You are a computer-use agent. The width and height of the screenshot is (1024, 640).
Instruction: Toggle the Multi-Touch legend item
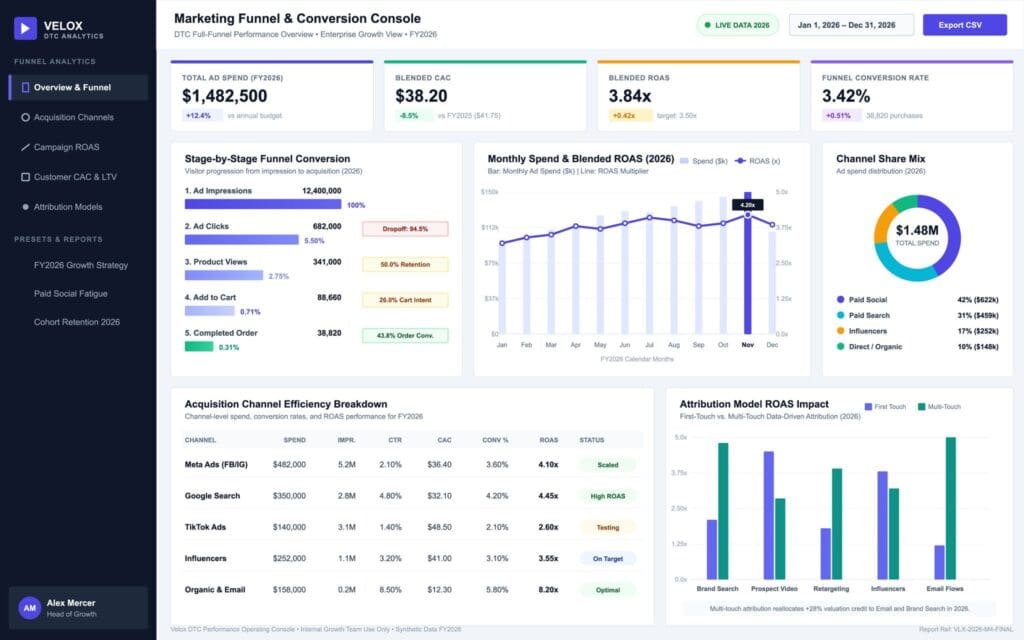[x=939, y=407]
